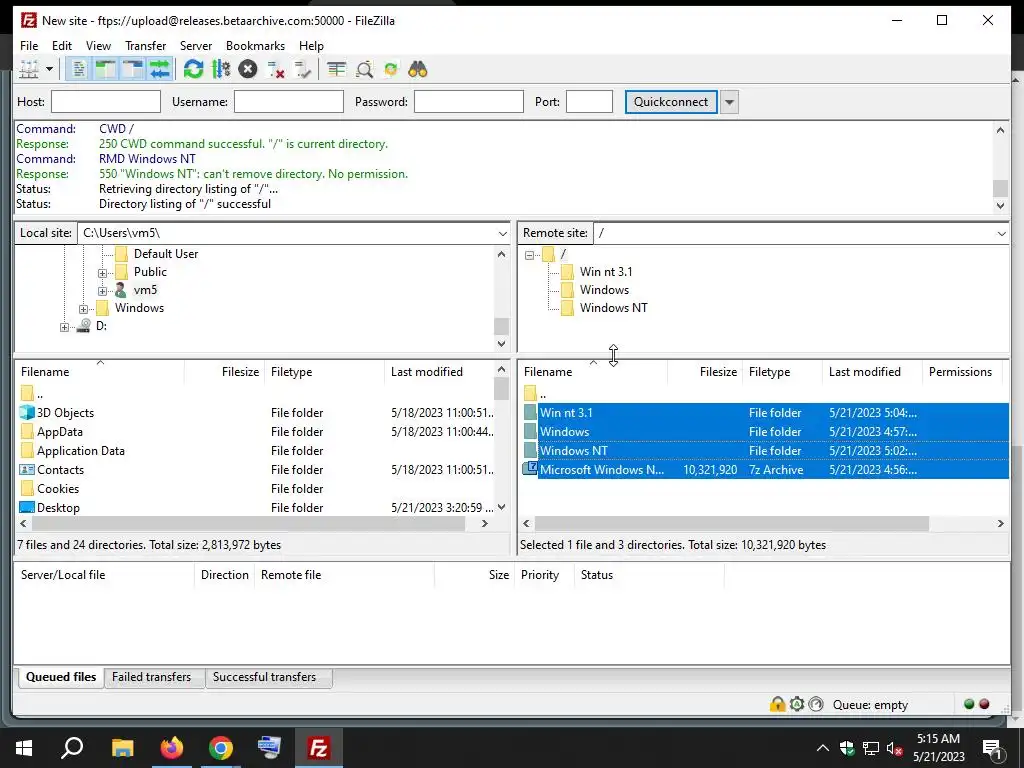The width and height of the screenshot is (1024, 768).
Task: Open directory listing filters dialog
Action: pos(336,69)
